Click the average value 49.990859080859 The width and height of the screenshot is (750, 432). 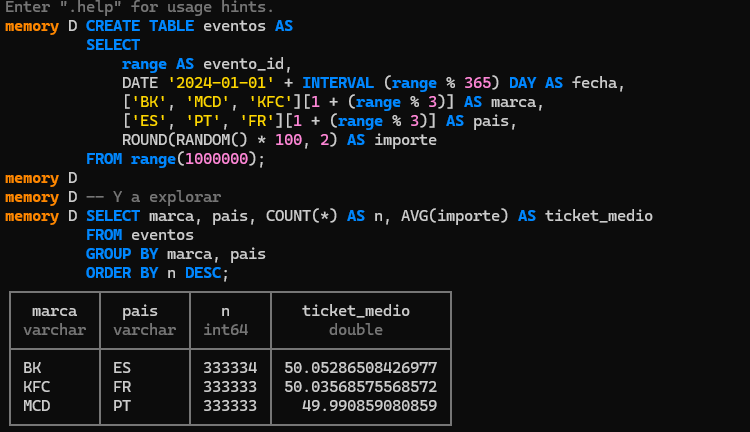369,406
